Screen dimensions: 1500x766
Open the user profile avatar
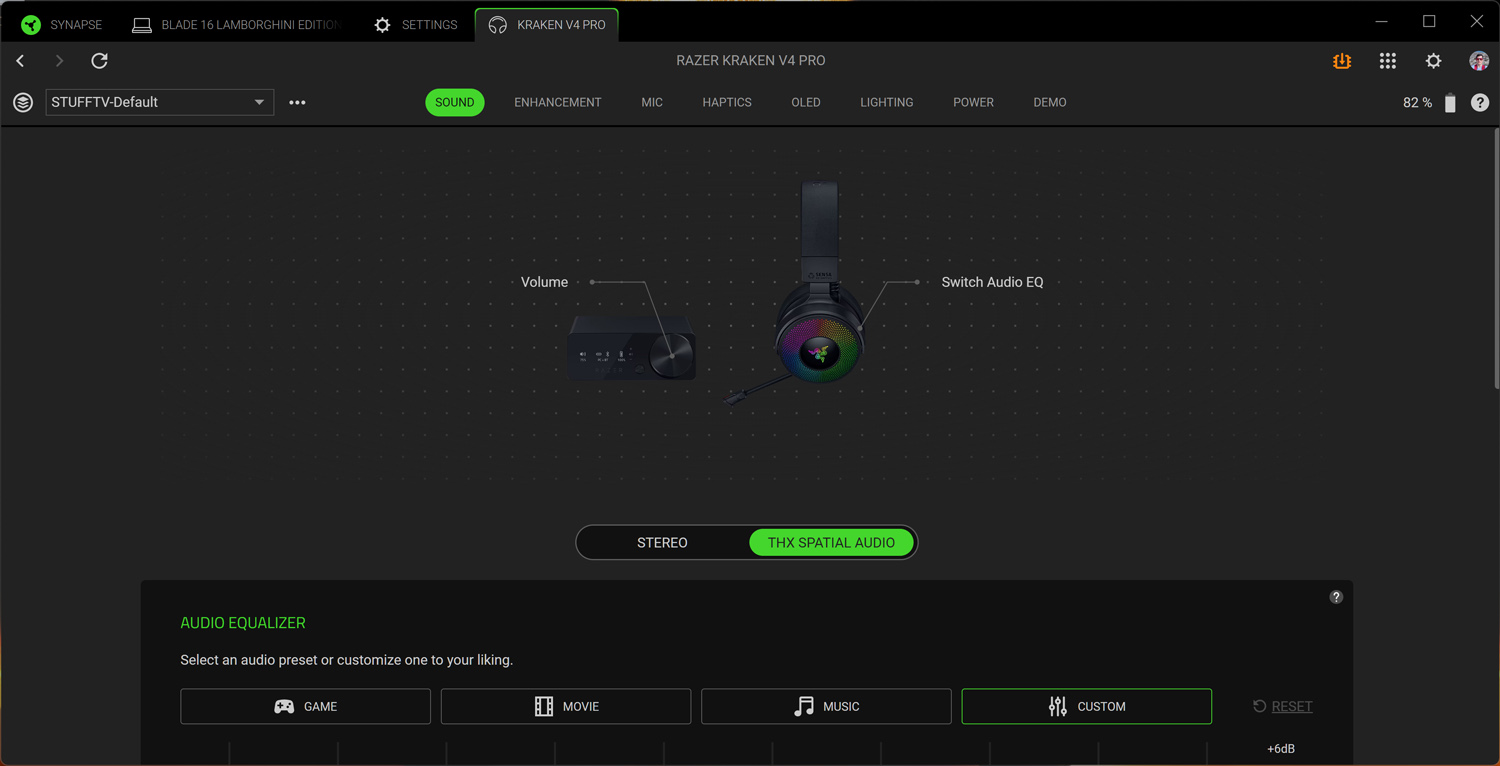click(x=1479, y=61)
